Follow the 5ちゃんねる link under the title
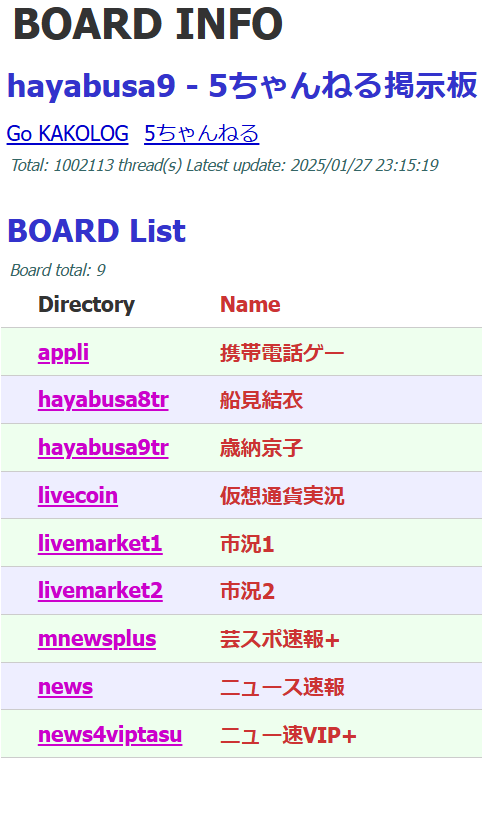 [201, 133]
